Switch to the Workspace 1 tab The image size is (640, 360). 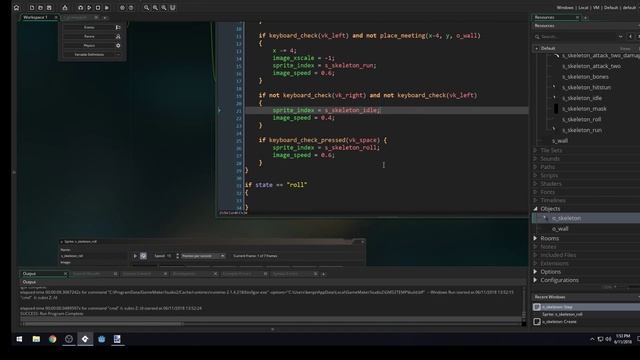click(36, 17)
